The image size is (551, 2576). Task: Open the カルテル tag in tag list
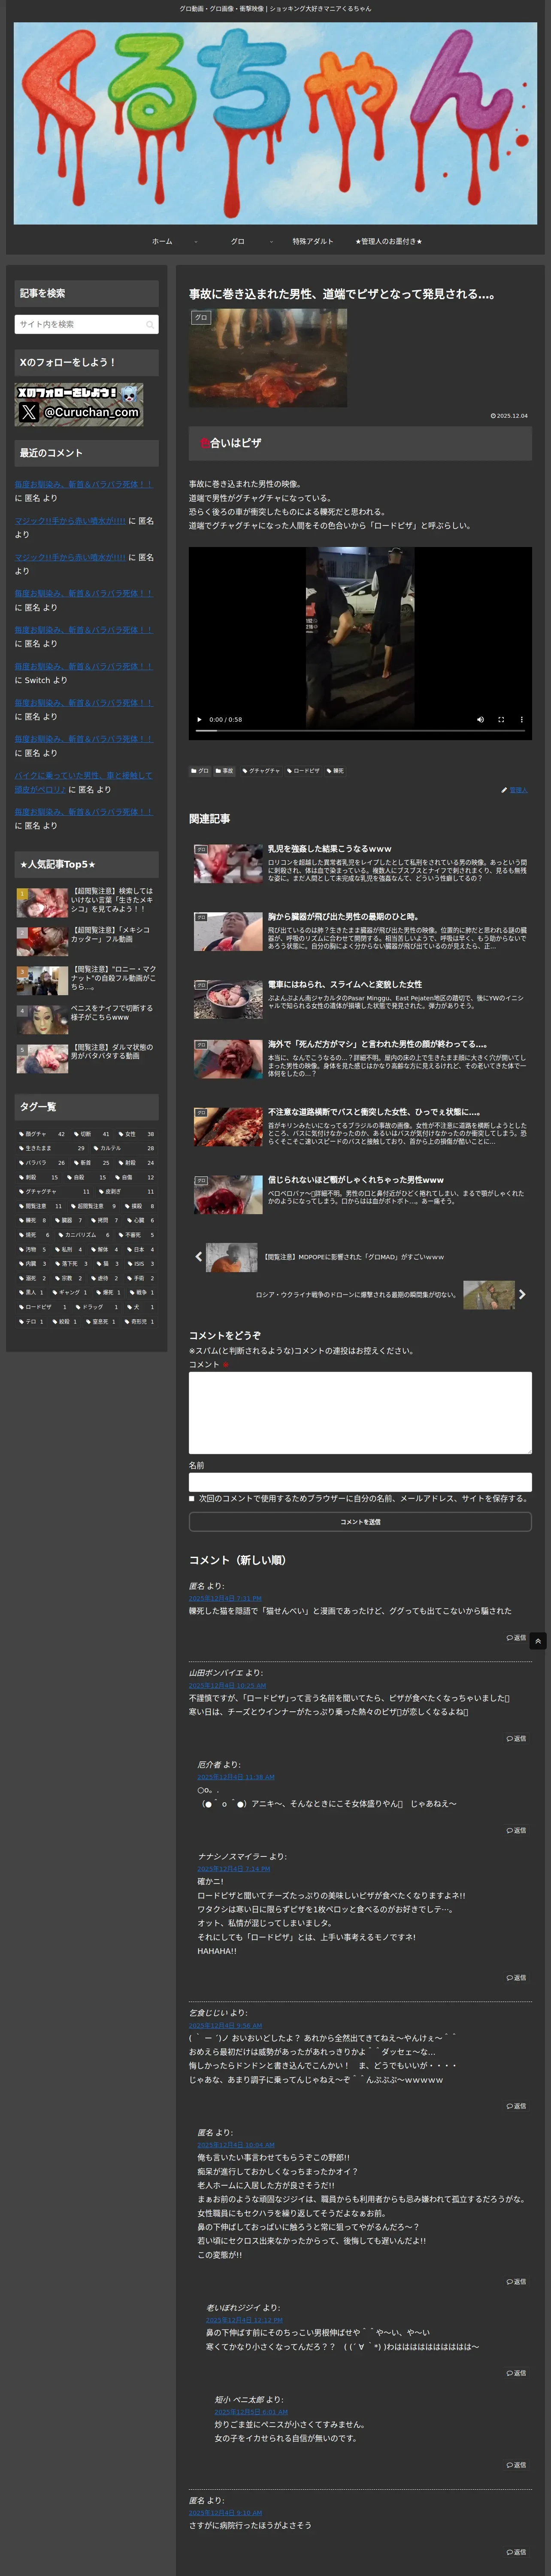coord(124,1148)
